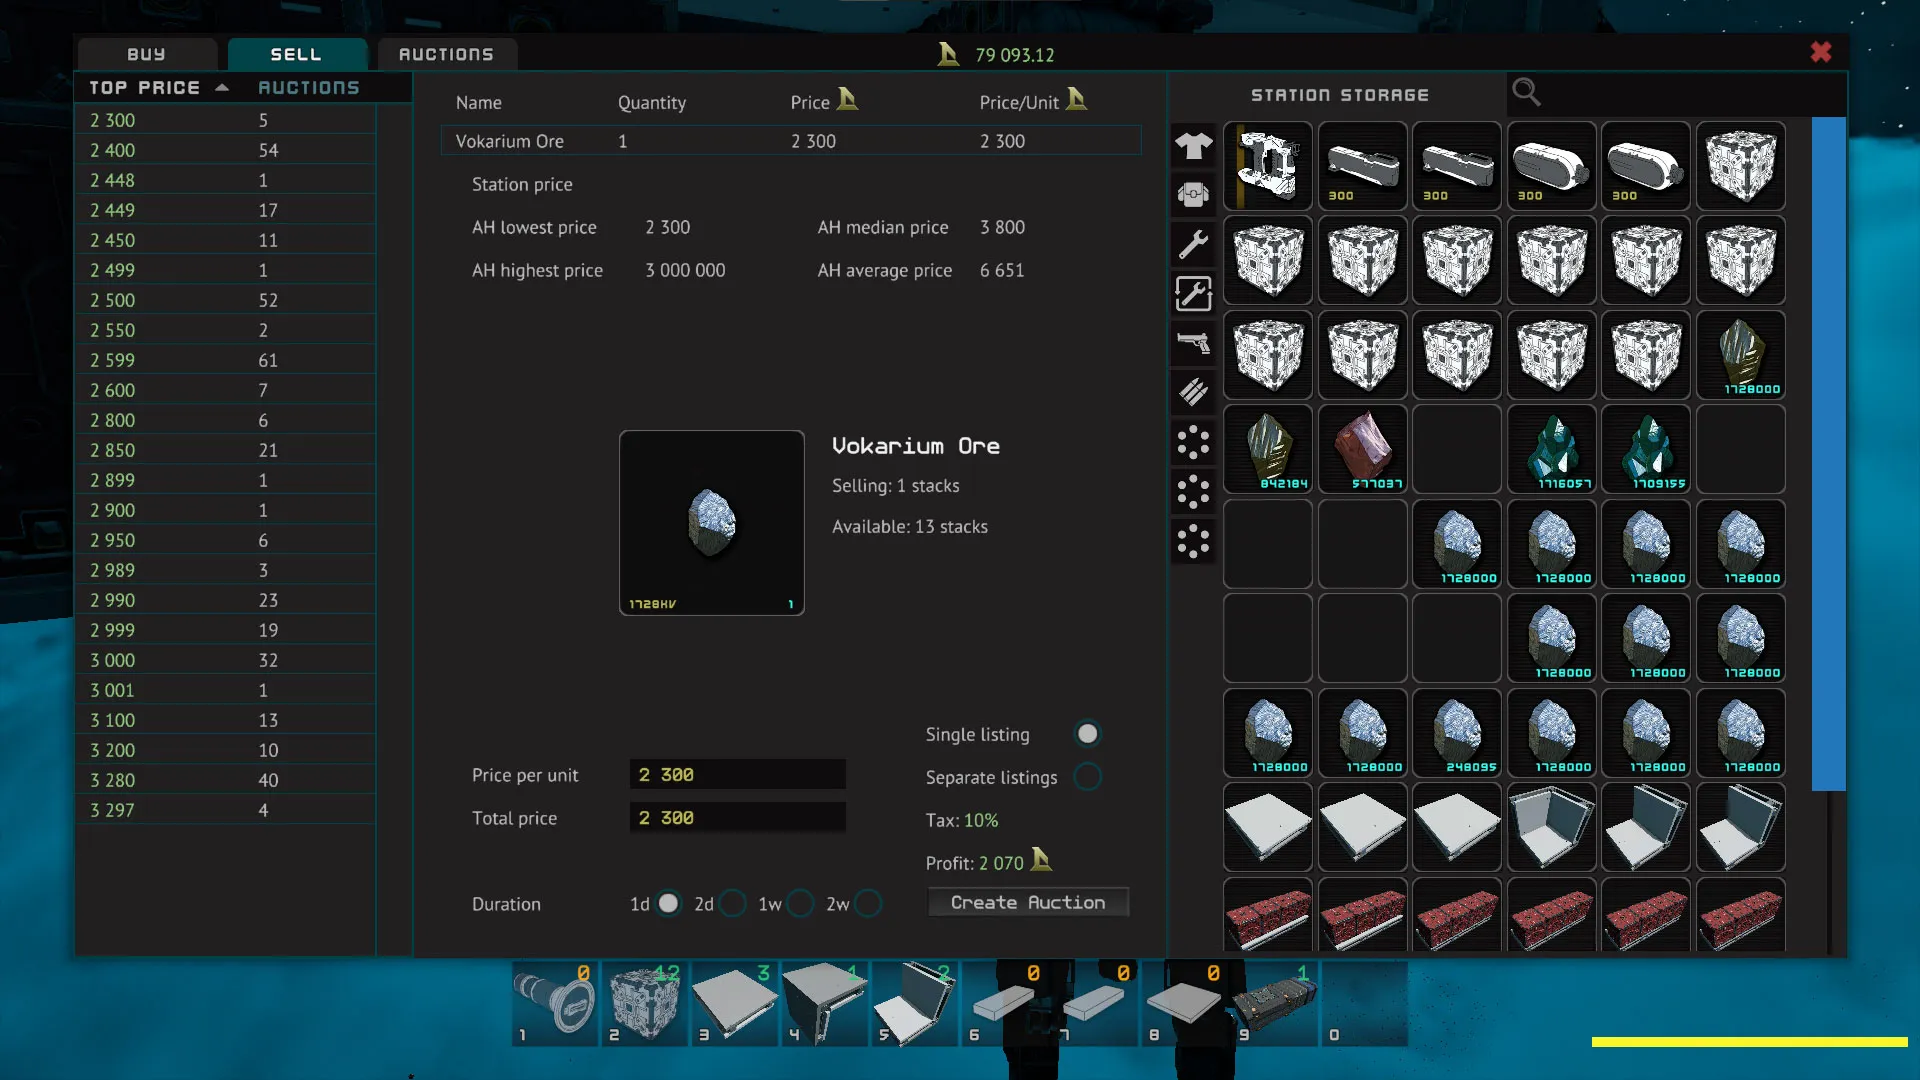Filter storage by pistol weapons icon
This screenshot has height=1080, width=1920.
click(x=1193, y=342)
